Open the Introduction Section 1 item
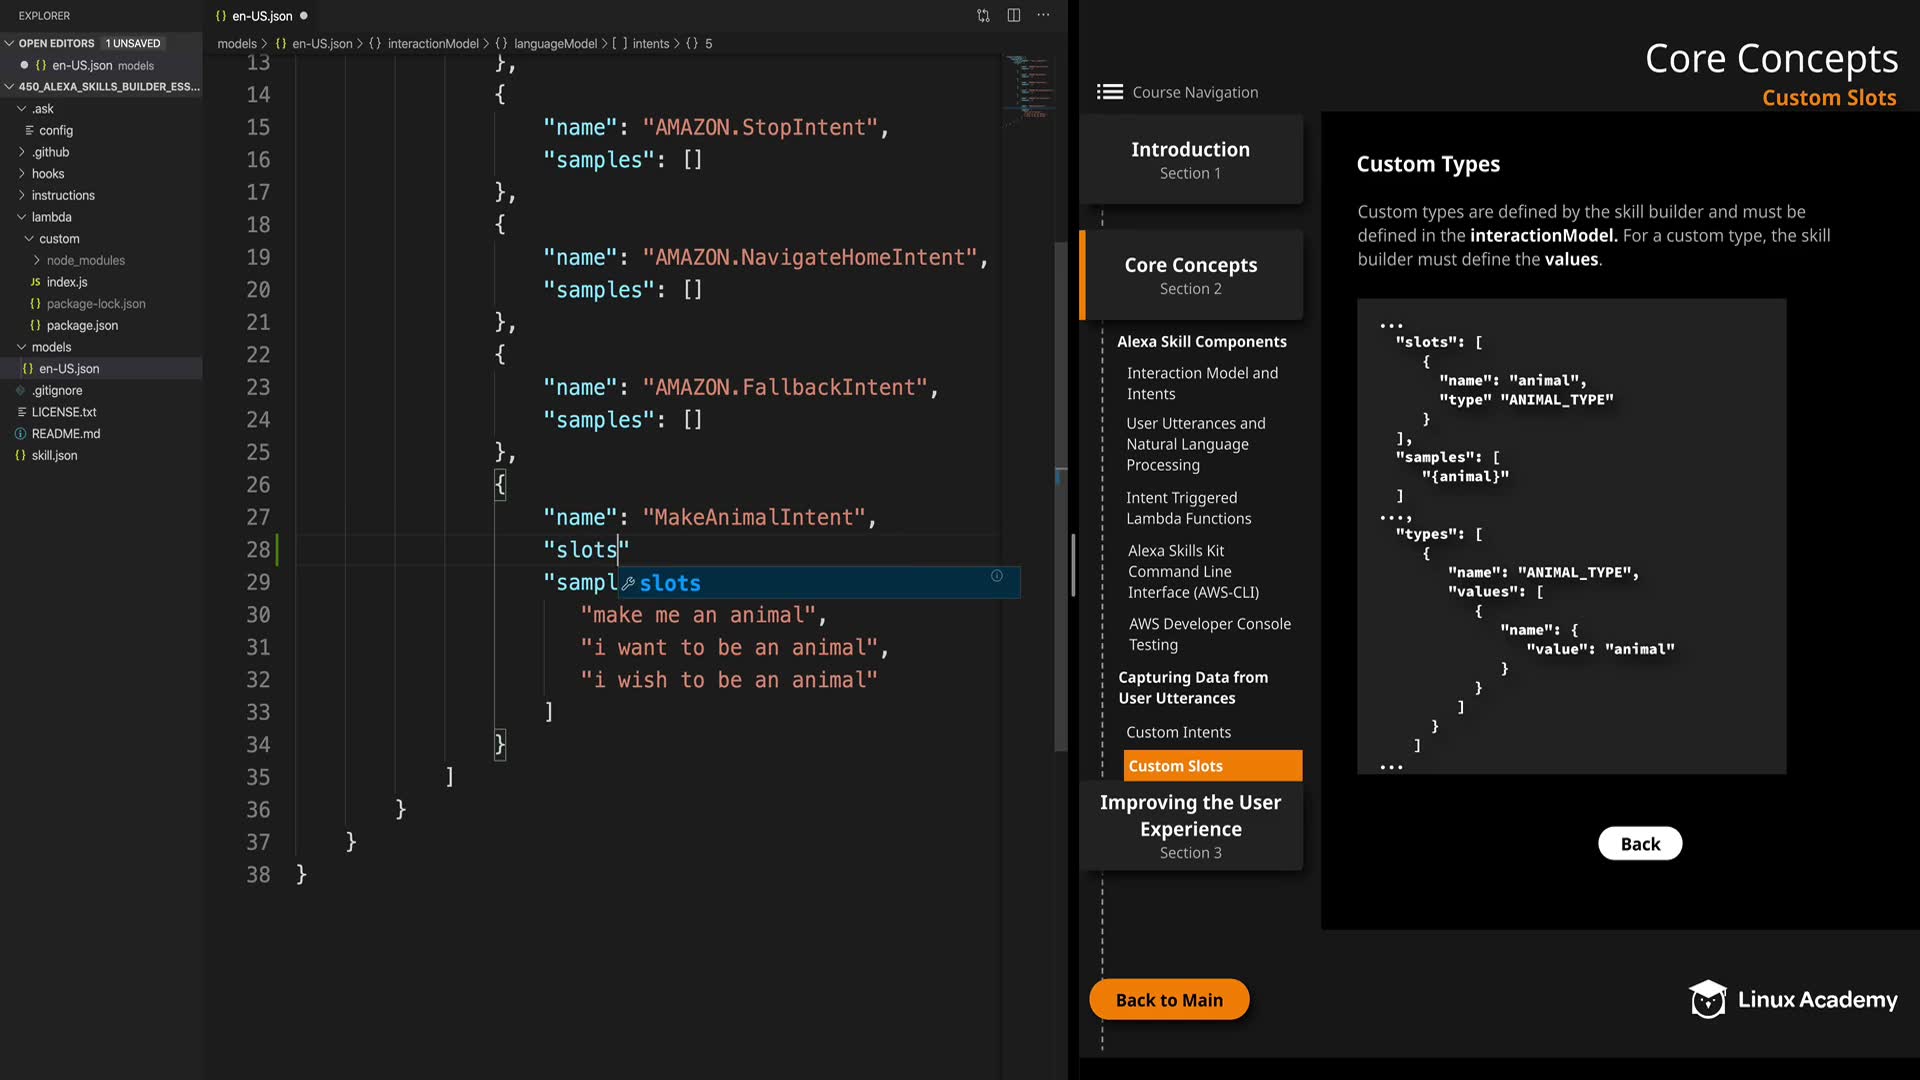This screenshot has height=1080, width=1920. point(1190,160)
